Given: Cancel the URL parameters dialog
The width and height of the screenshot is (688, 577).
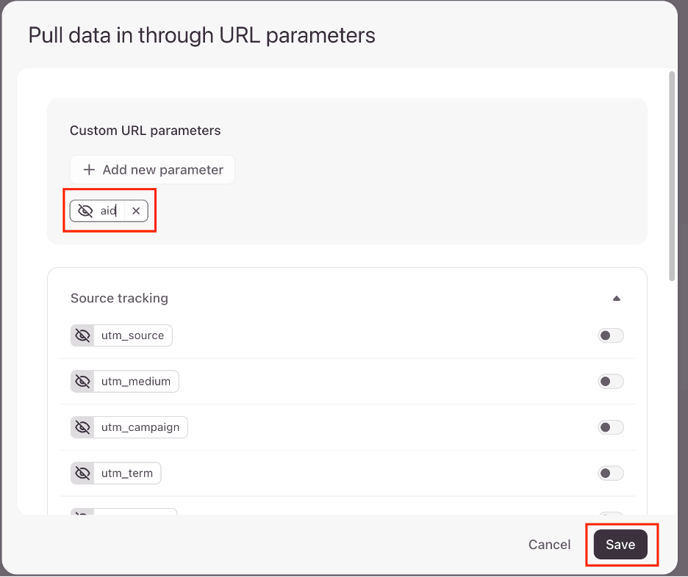Looking at the screenshot, I should [x=549, y=545].
